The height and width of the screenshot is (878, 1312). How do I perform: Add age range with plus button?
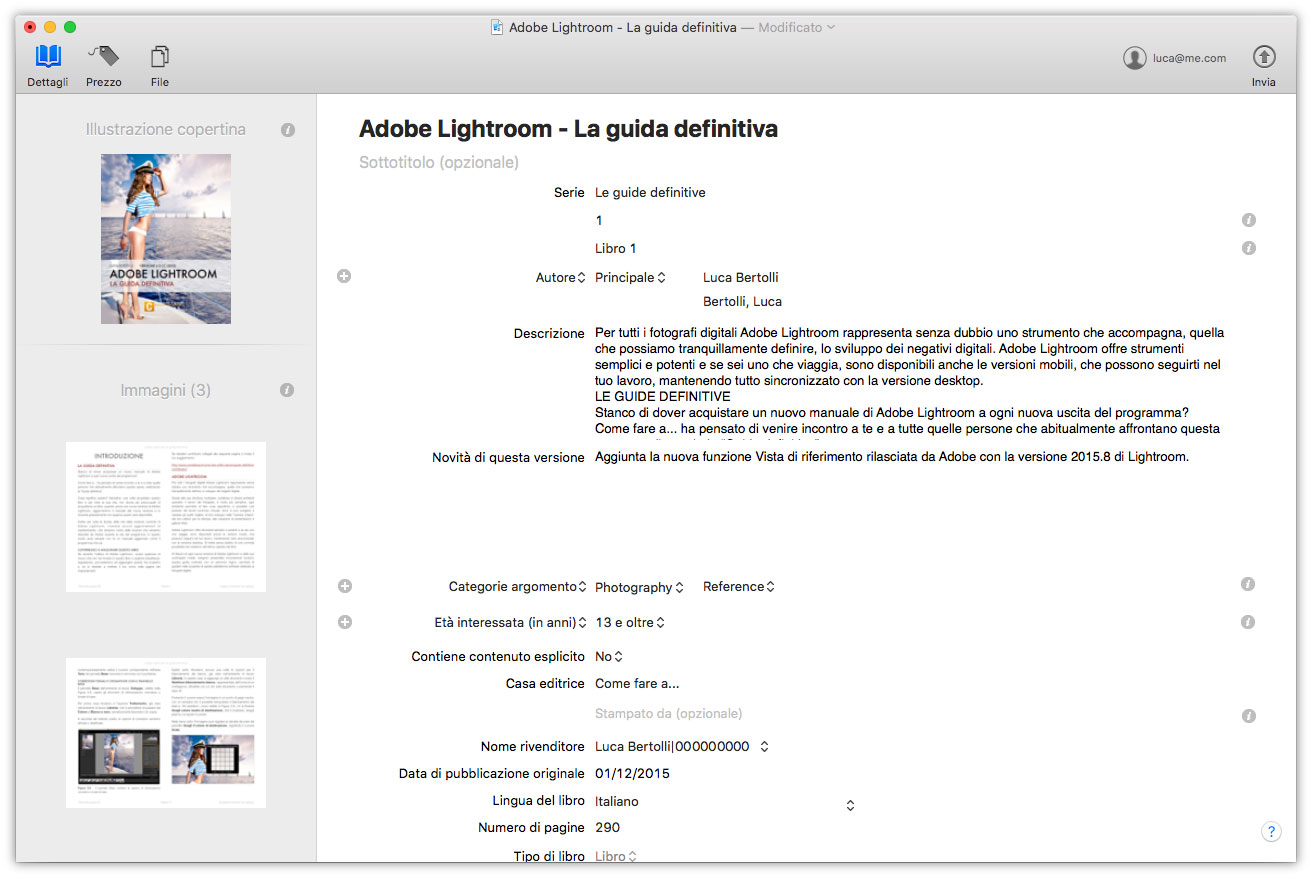[345, 622]
